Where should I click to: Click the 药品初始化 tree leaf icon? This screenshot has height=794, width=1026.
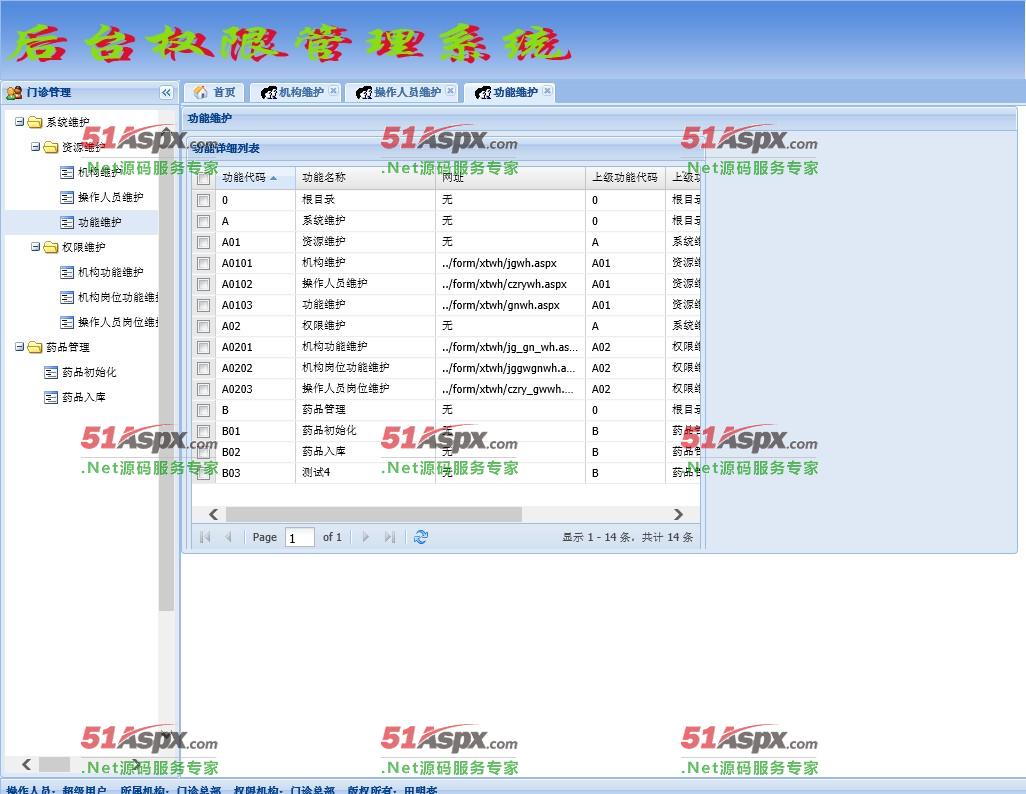[51, 372]
